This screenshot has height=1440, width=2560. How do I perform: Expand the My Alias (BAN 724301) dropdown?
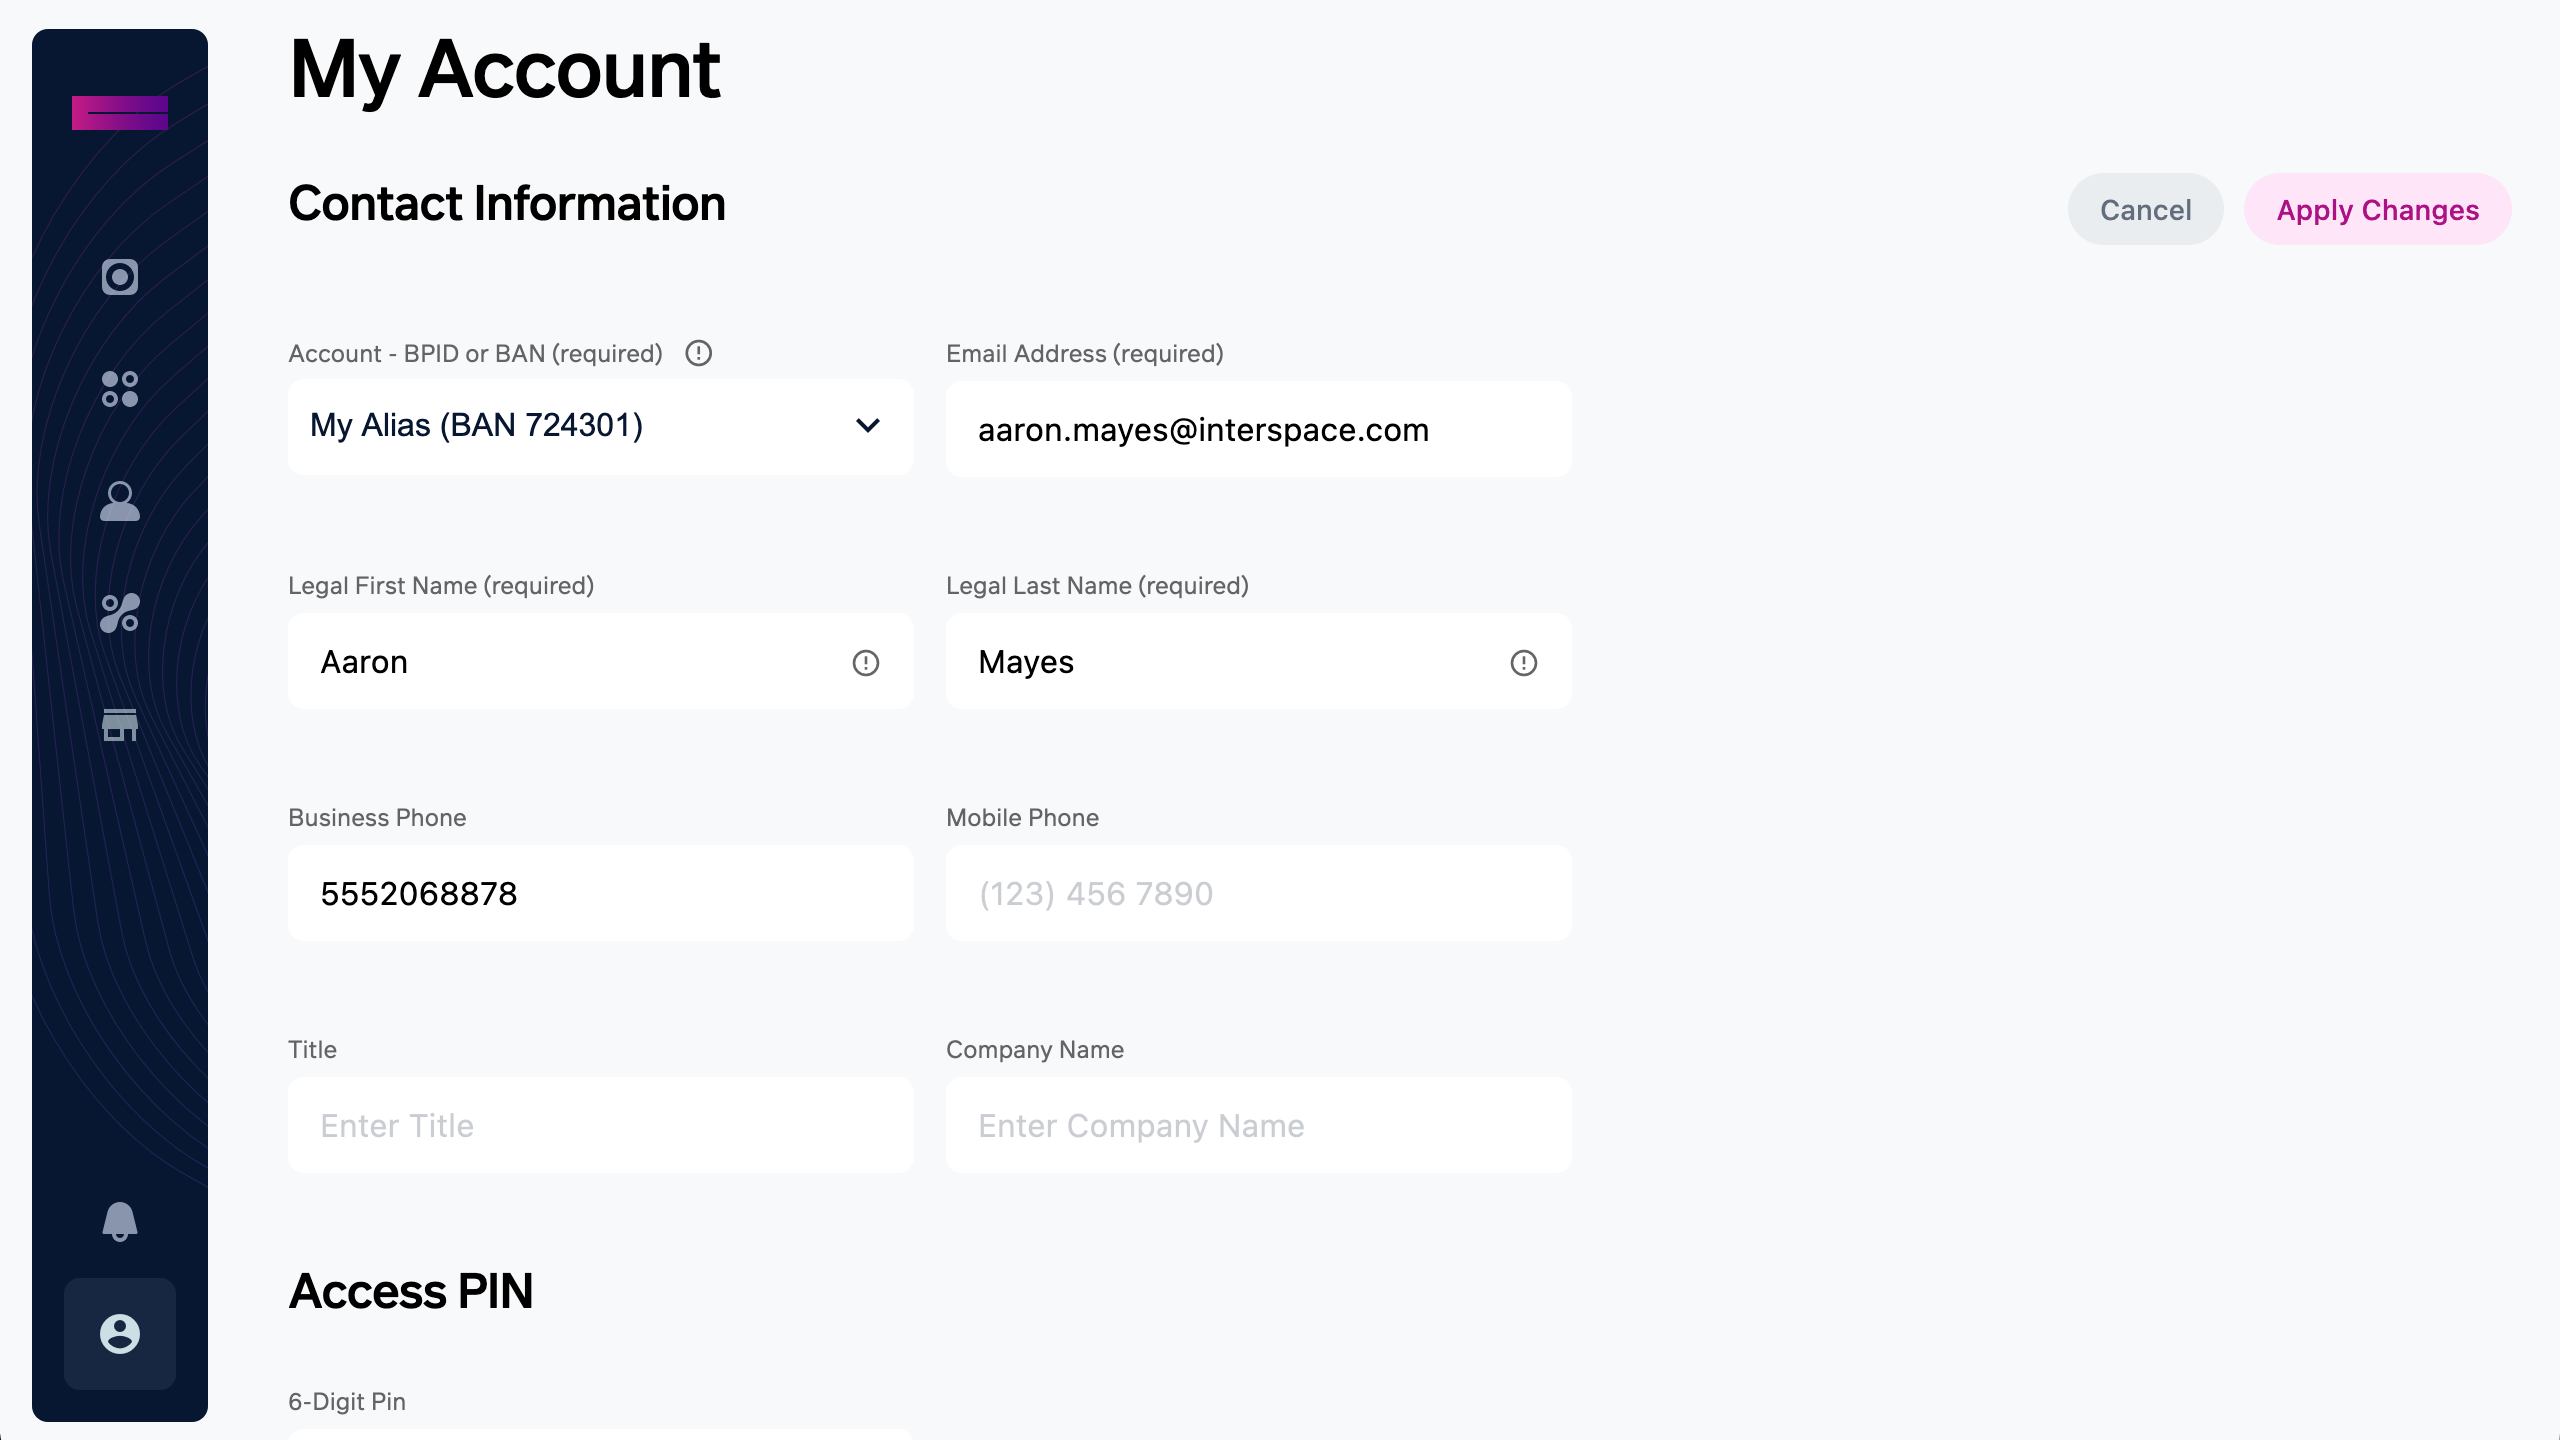point(580,426)
